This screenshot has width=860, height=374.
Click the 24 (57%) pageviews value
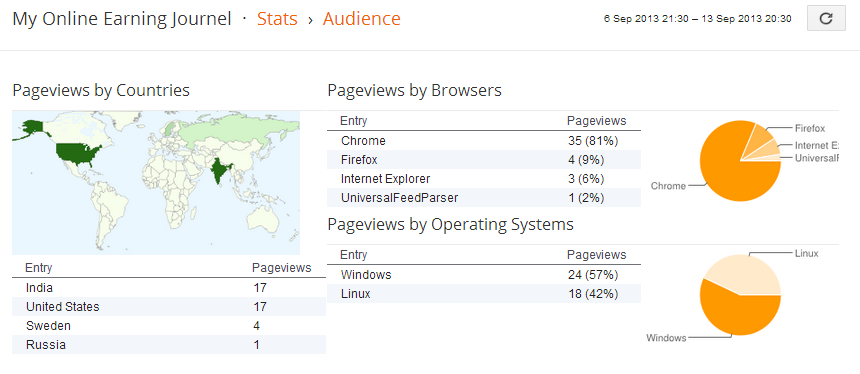tap(593, 275)
